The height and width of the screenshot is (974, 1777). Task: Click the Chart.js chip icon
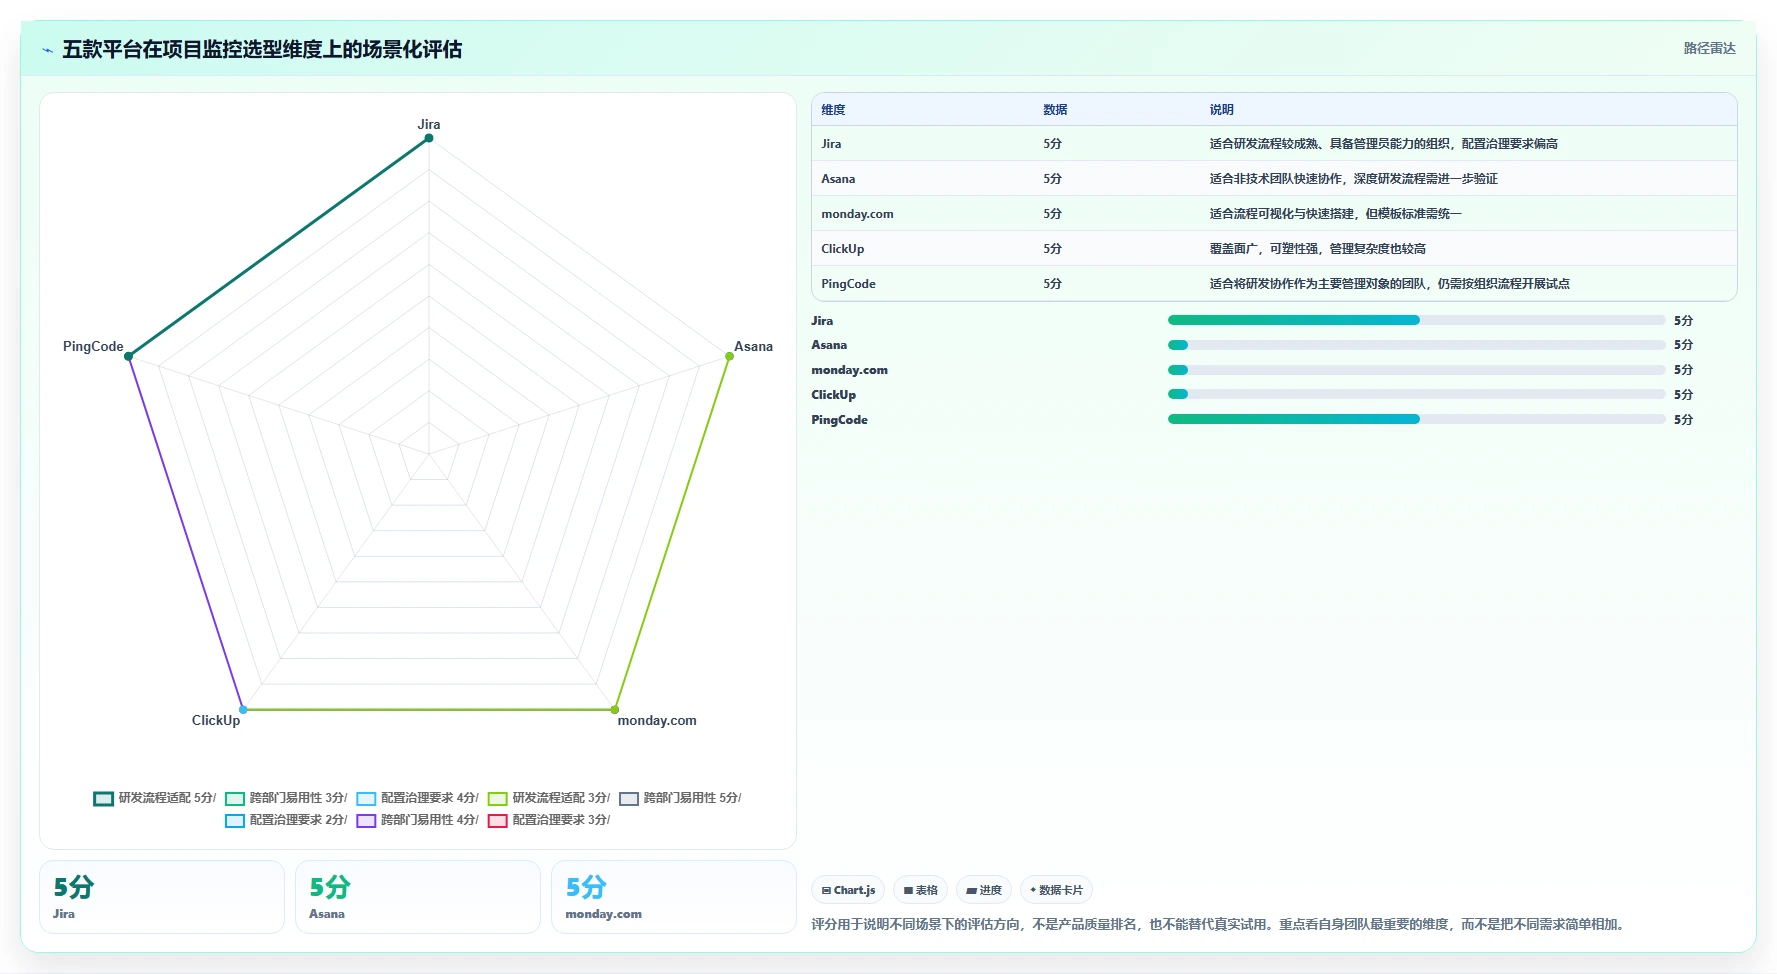pyautogui.click(x=826, y=890)
